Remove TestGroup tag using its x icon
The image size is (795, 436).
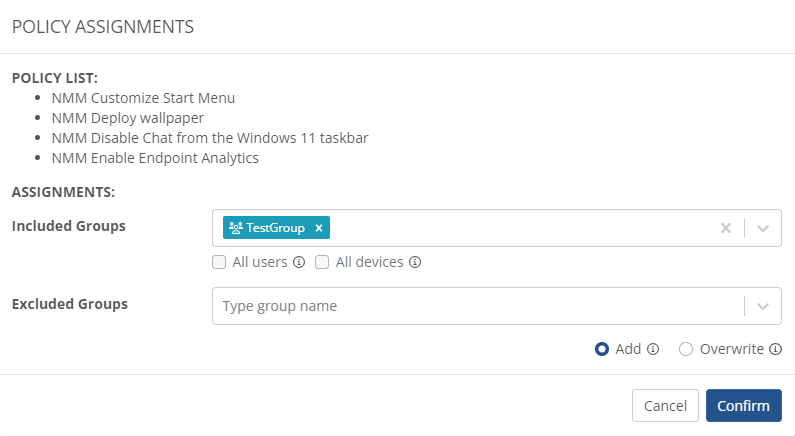(x=319, y=228)
